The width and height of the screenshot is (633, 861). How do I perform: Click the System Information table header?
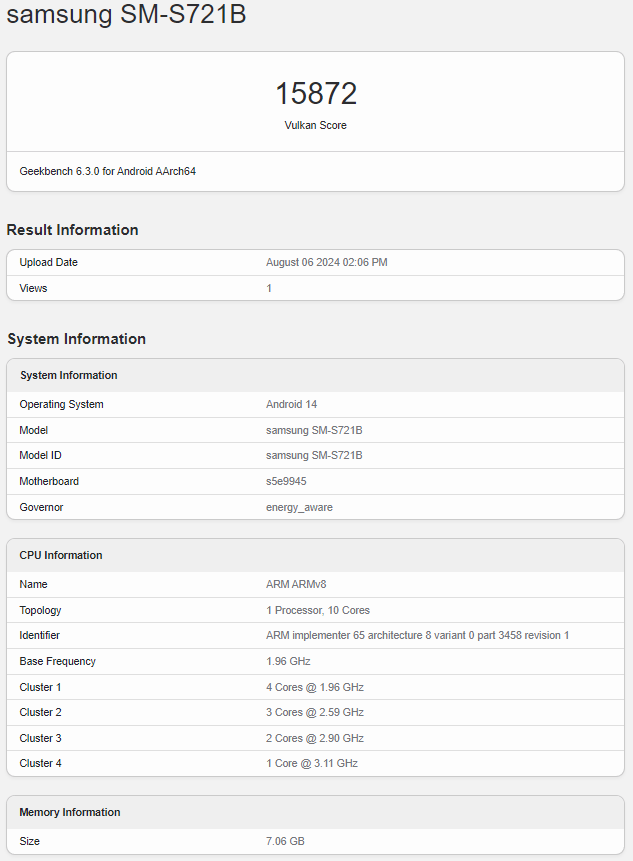point(68,376)
